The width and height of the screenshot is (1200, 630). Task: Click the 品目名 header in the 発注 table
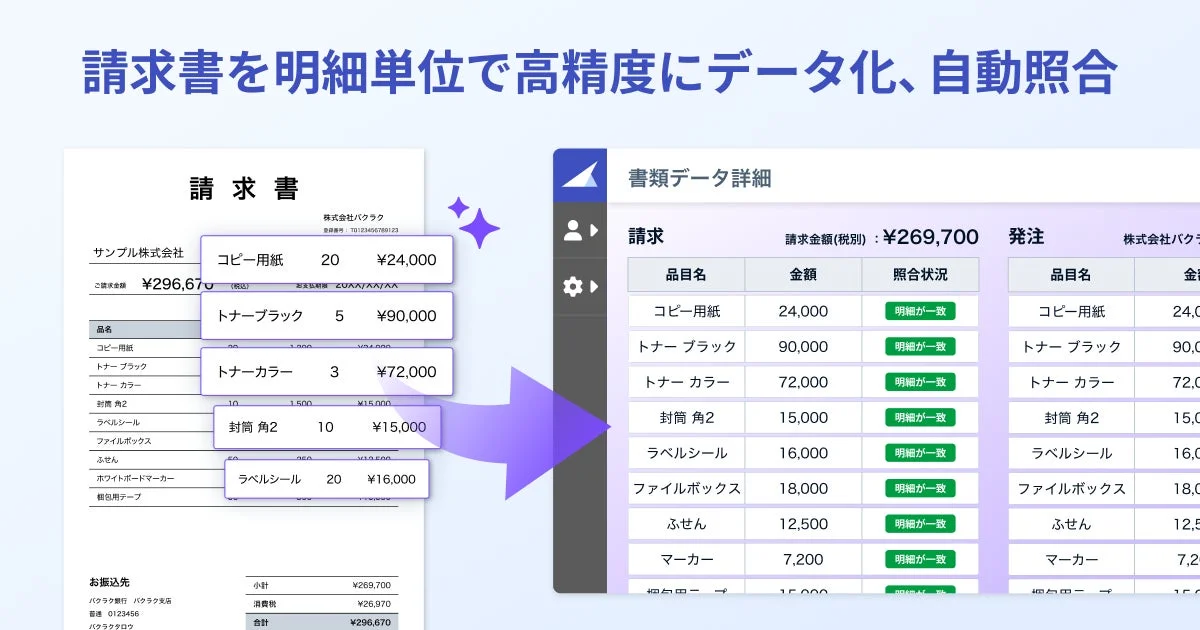(1070, 274)
